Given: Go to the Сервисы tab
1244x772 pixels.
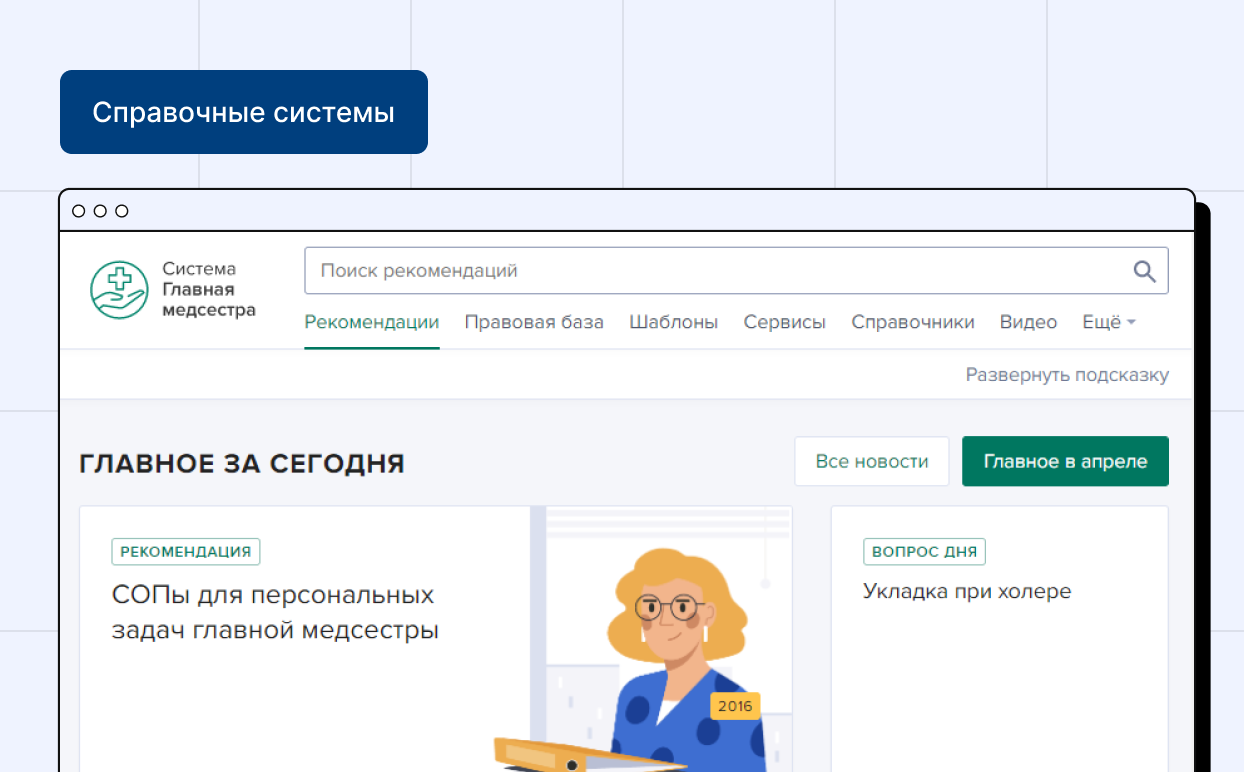Looking at the screenshot, I should coord(785,322).
